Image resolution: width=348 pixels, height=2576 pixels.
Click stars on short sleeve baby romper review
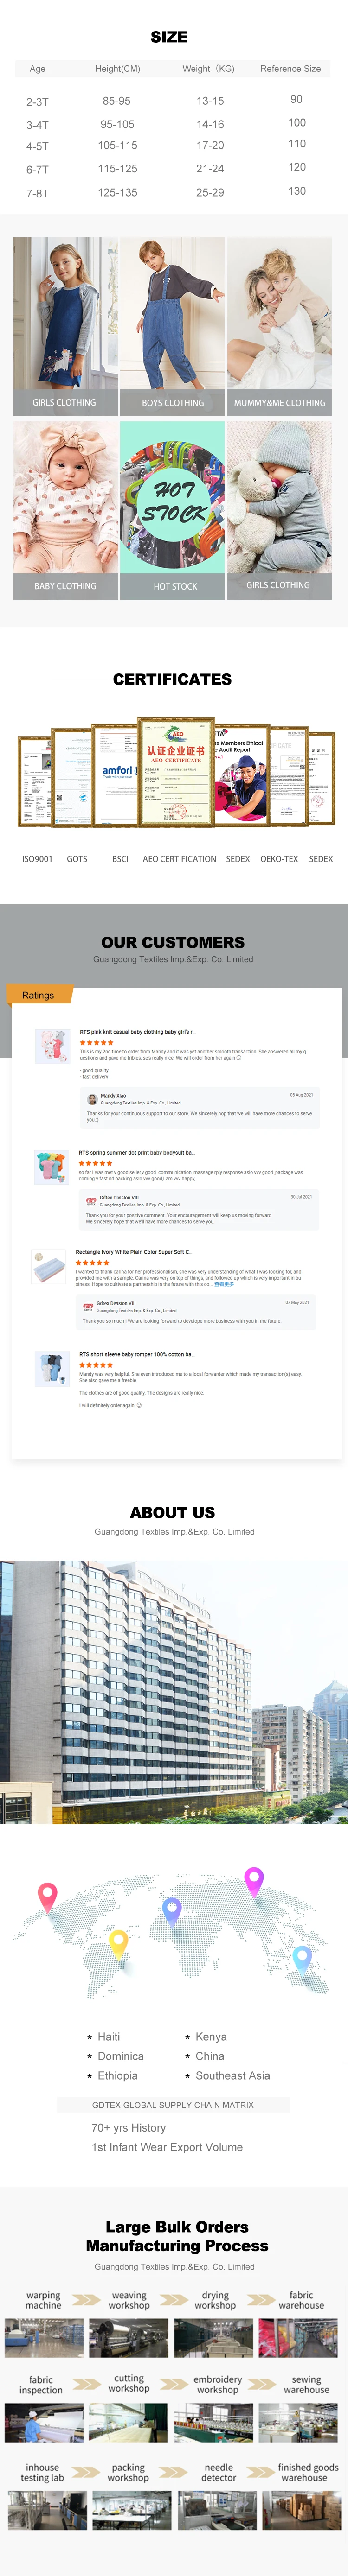96,1365
